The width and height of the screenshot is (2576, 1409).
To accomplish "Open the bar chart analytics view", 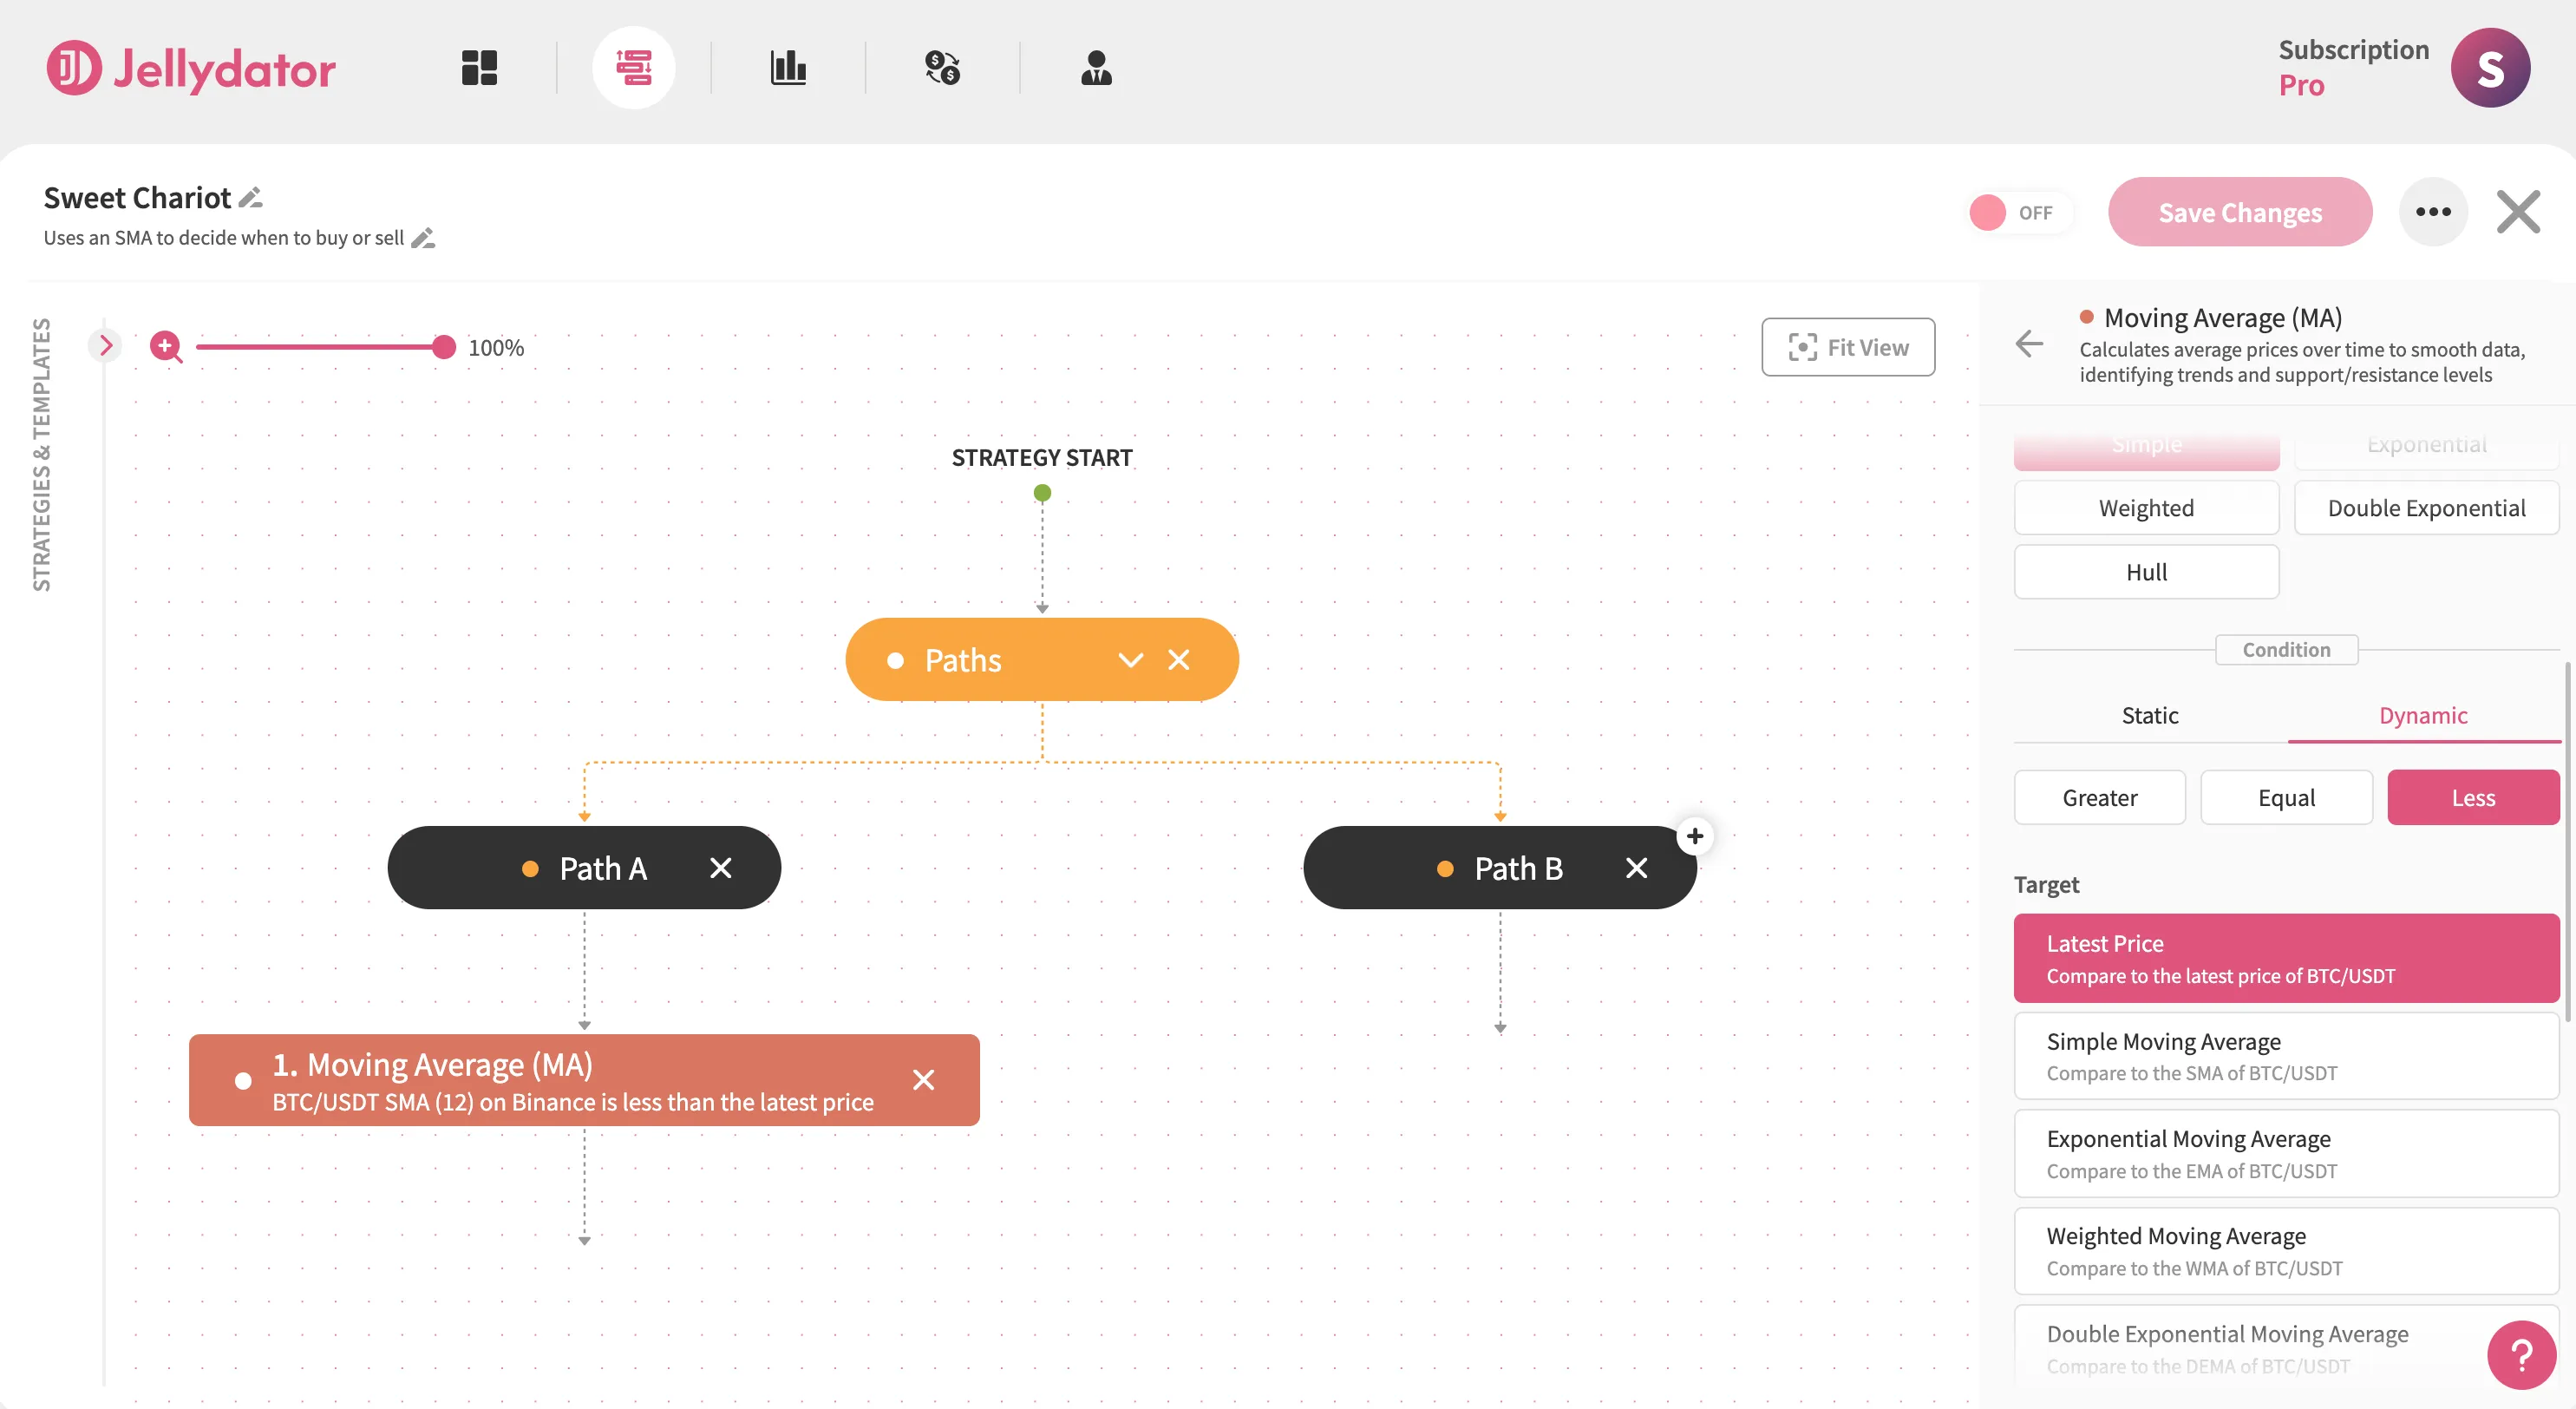I will coord(788,67).
